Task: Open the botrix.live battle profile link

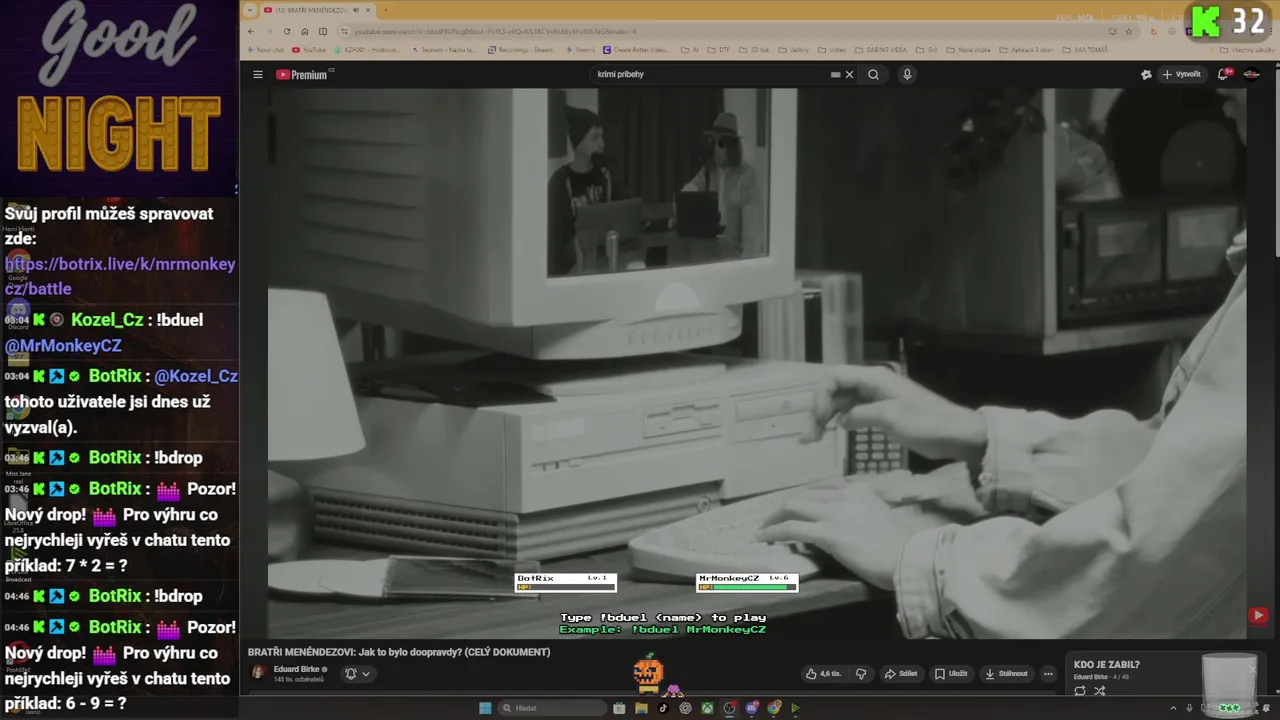Action: [x=120, y=276]
